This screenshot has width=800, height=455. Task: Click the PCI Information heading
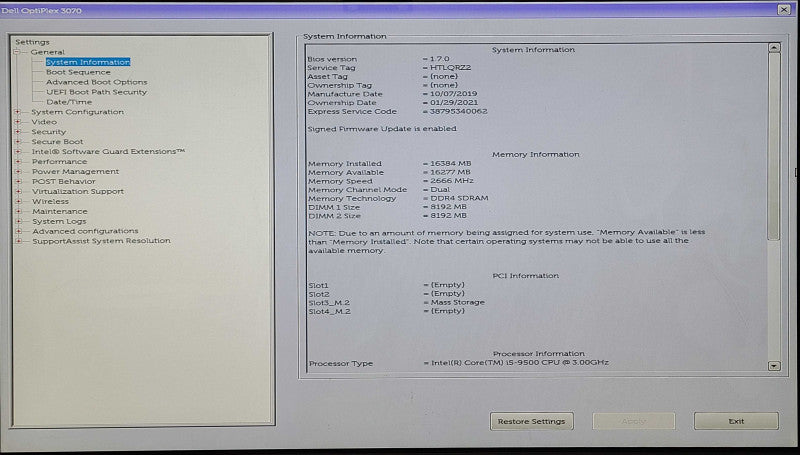coord(526,276)
